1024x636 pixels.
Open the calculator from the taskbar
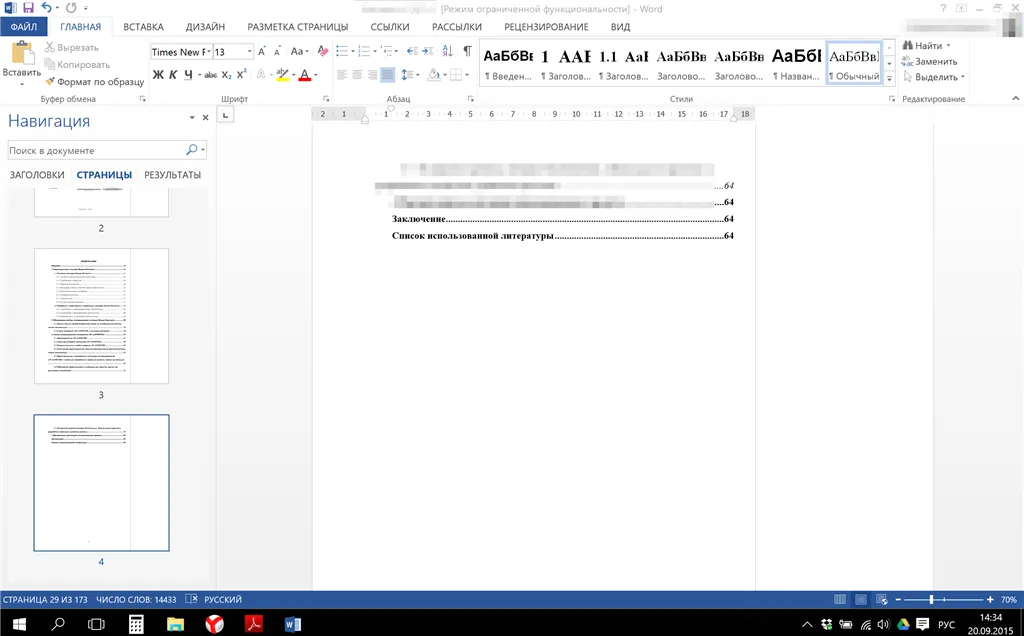pyautogui.click(x=136, y=624)
